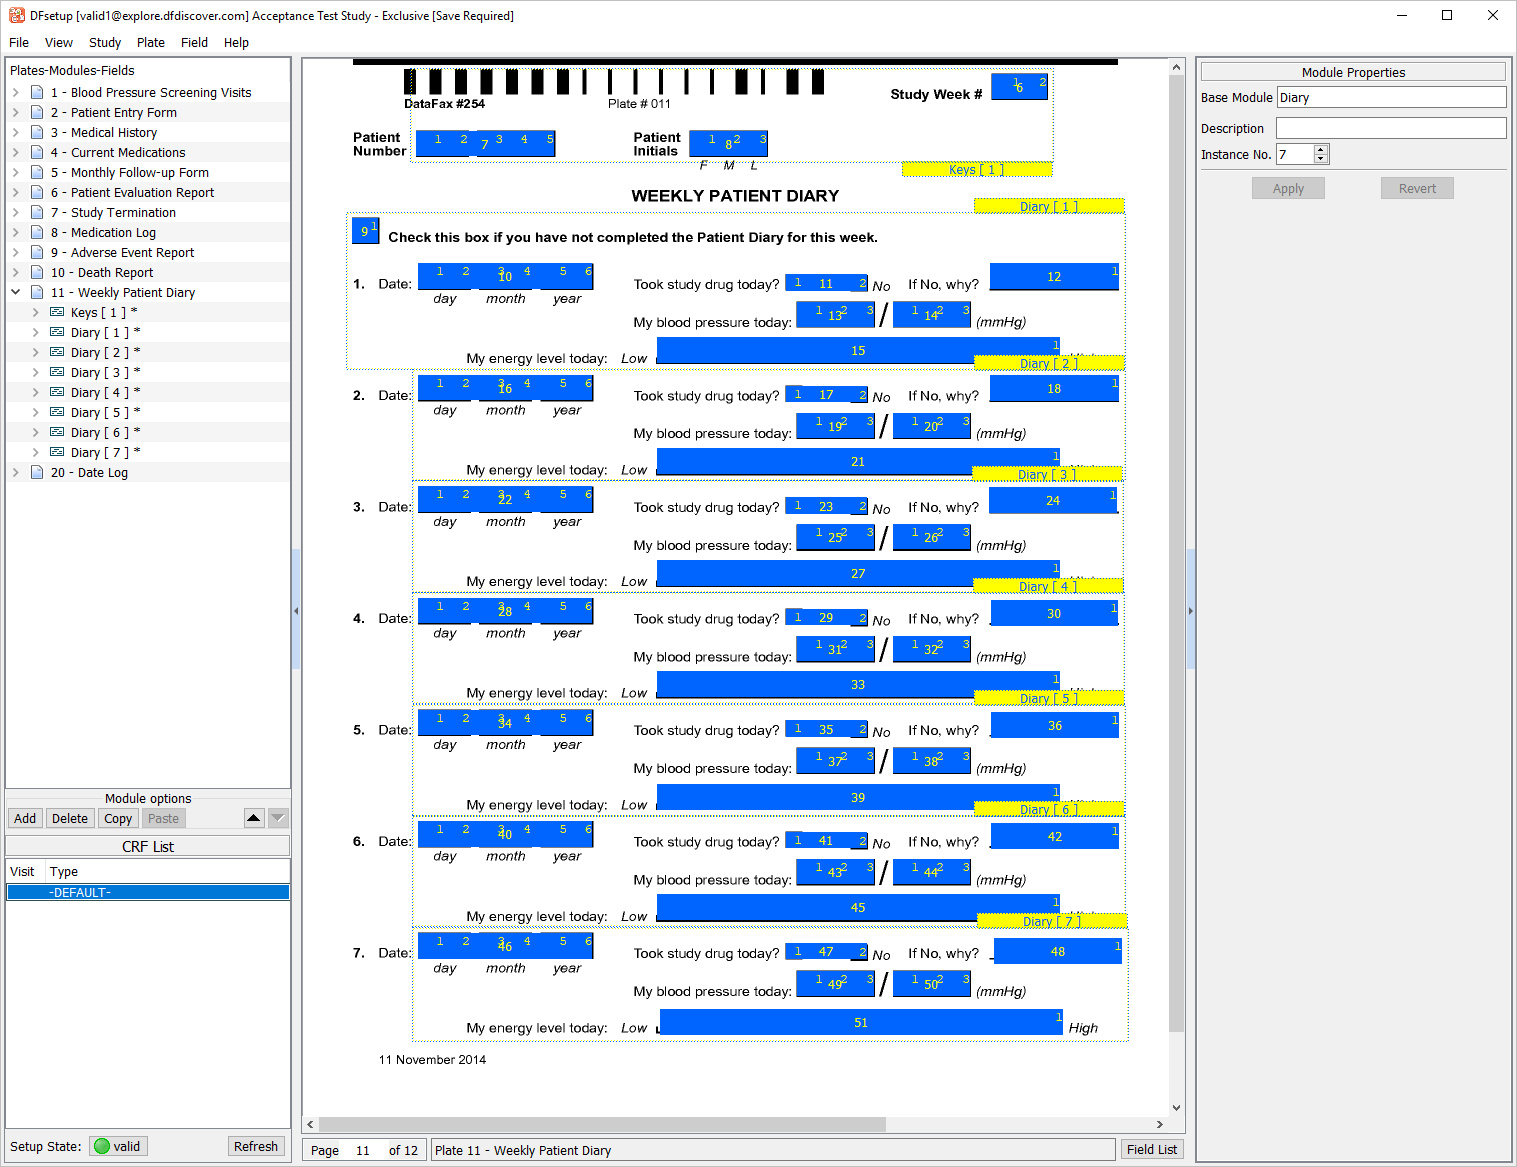Click the Diary [ 3 ] module icon
The width and height of the screenshot is (1517, 1167).
57,372
